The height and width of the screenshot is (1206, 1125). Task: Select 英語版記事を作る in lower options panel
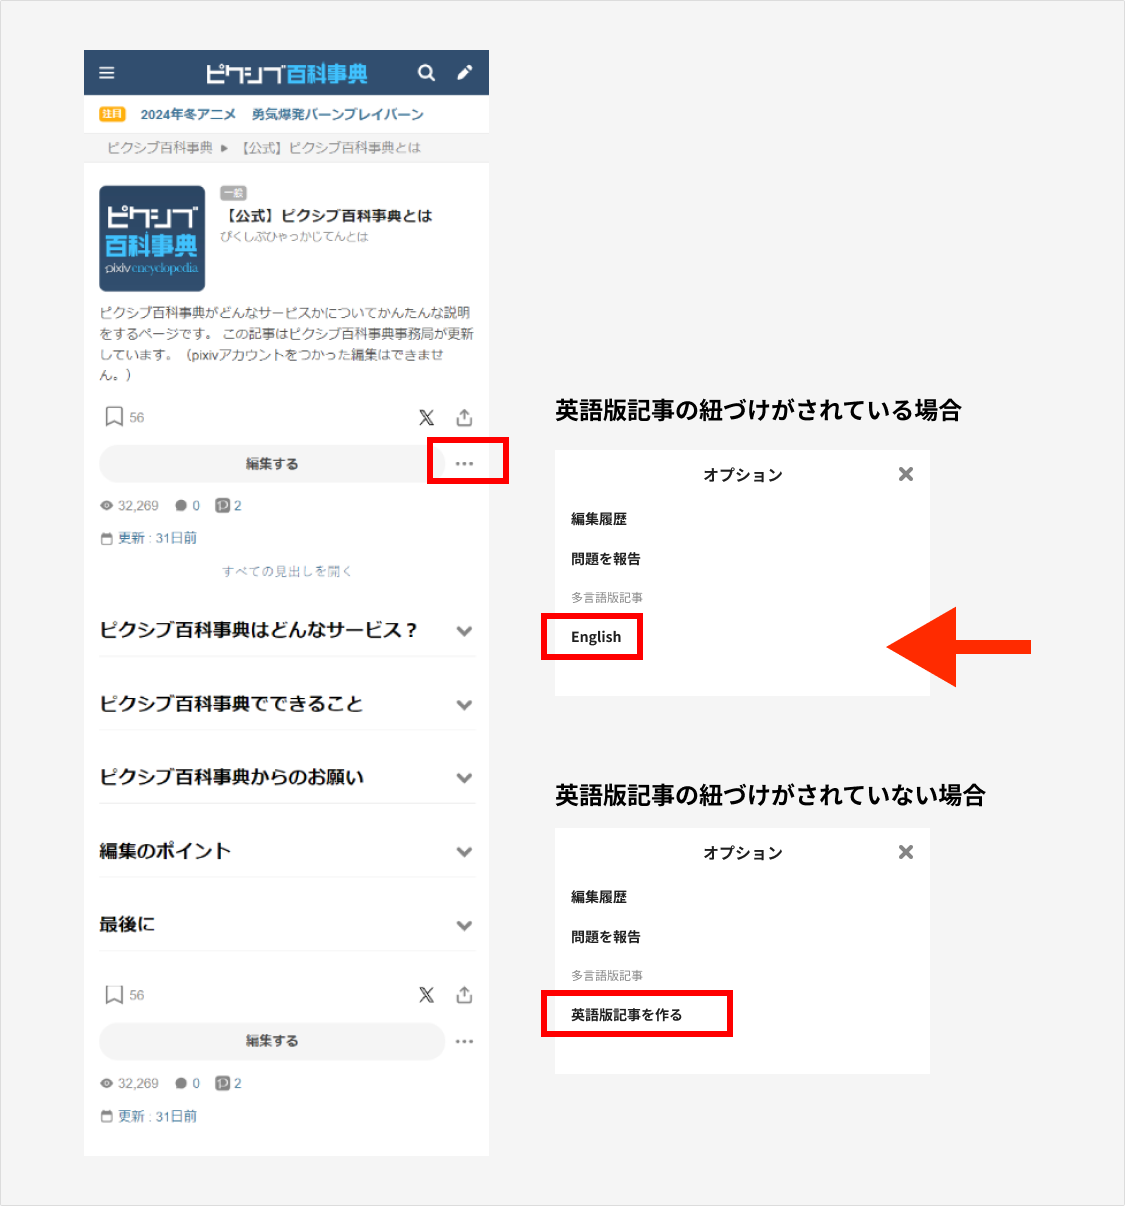point(627,1015)
